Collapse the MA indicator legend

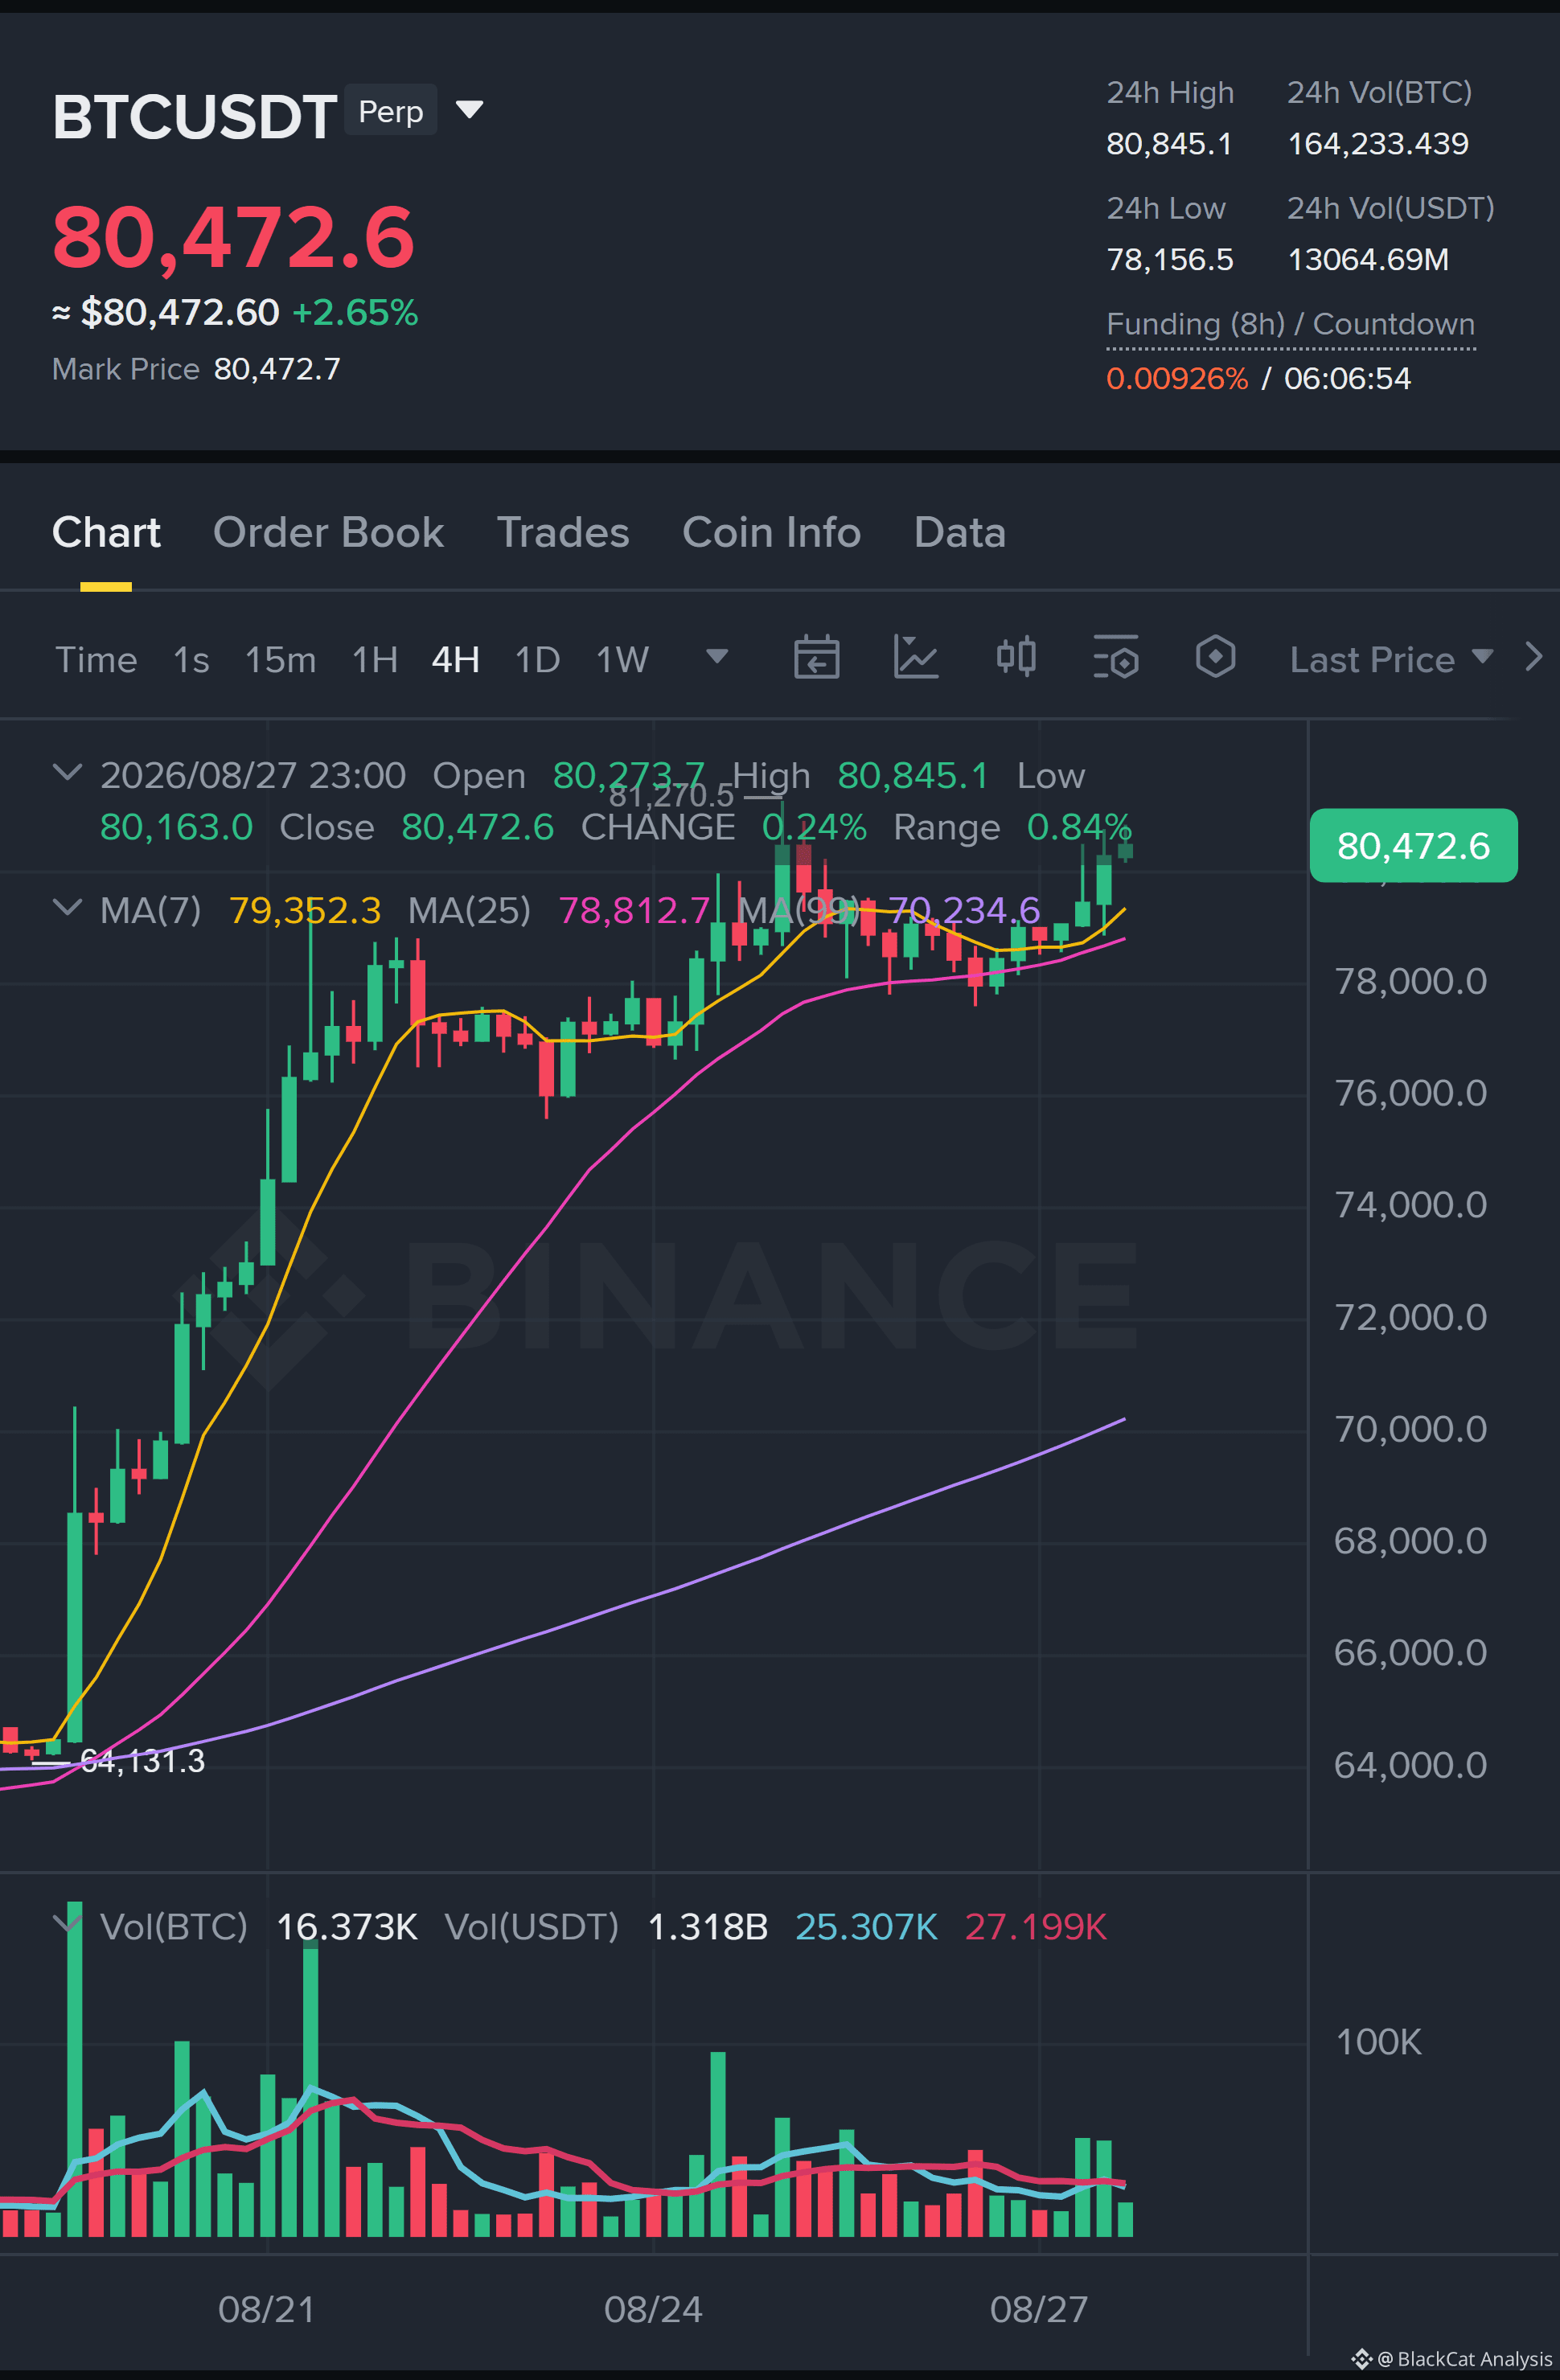click(67, 908)
